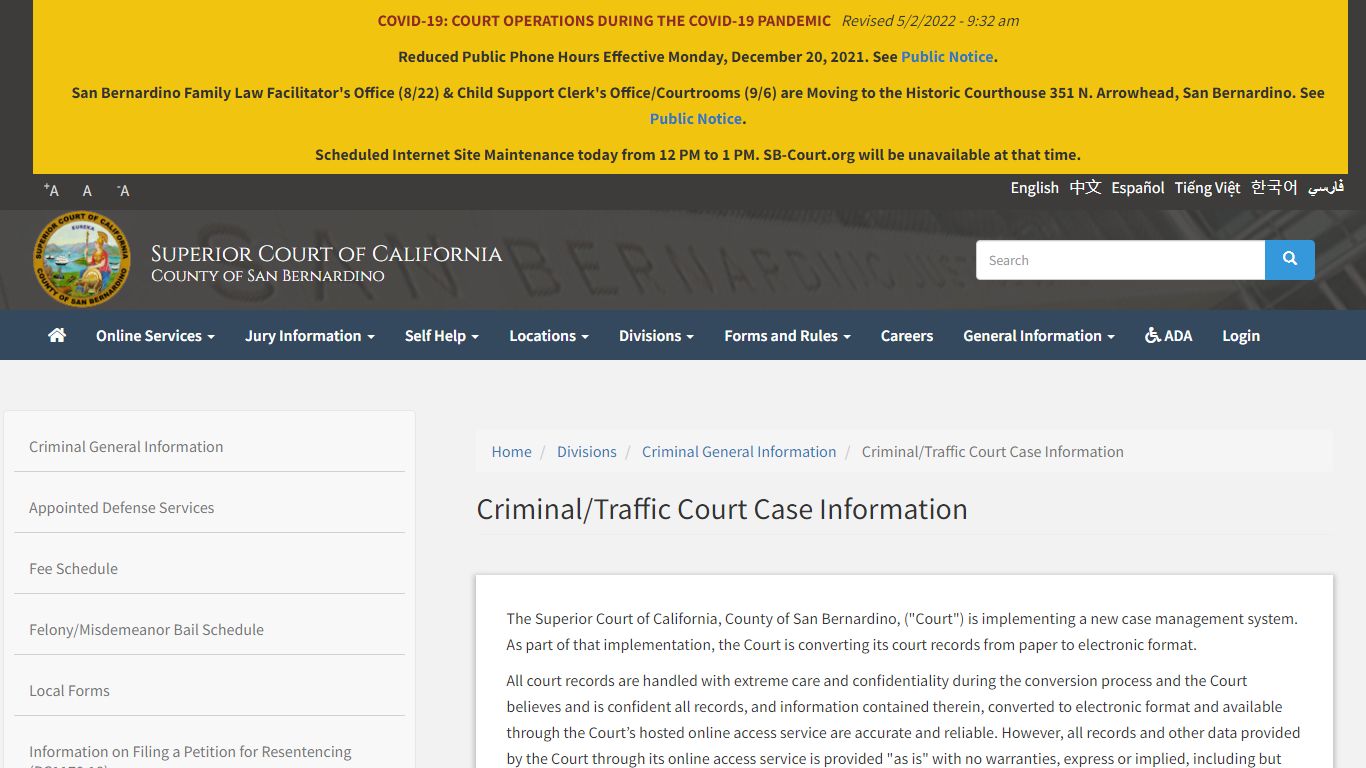Viewport: 1366px width, 768px height.
Task: Switch language to English
Action: 1034,188
